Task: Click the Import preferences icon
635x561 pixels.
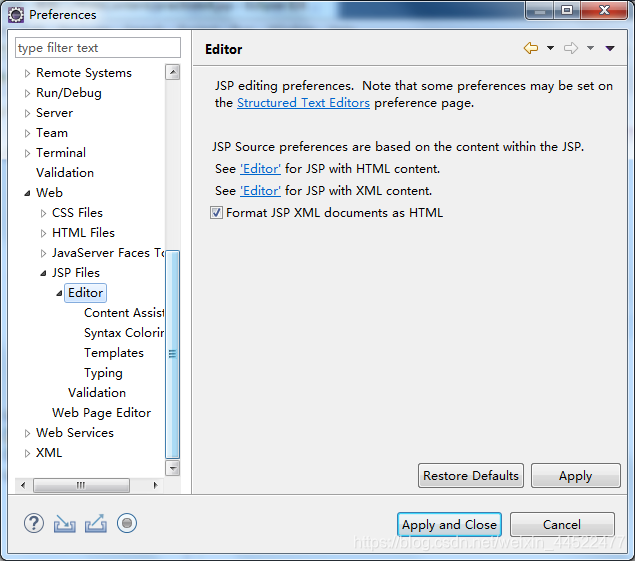Action: (64, 523)
